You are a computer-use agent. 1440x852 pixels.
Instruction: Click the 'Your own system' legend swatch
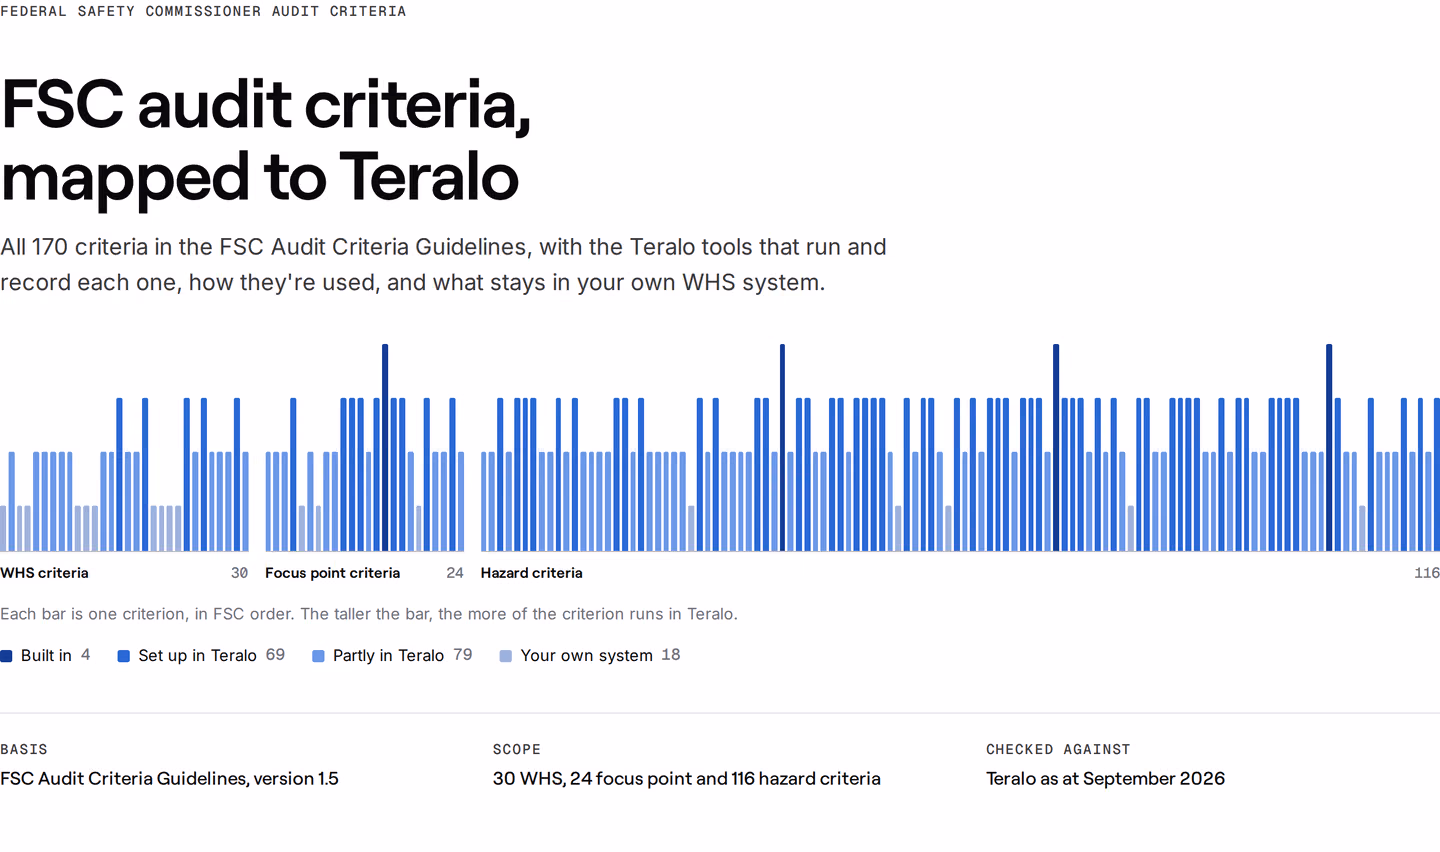click(x=506, y=656)
